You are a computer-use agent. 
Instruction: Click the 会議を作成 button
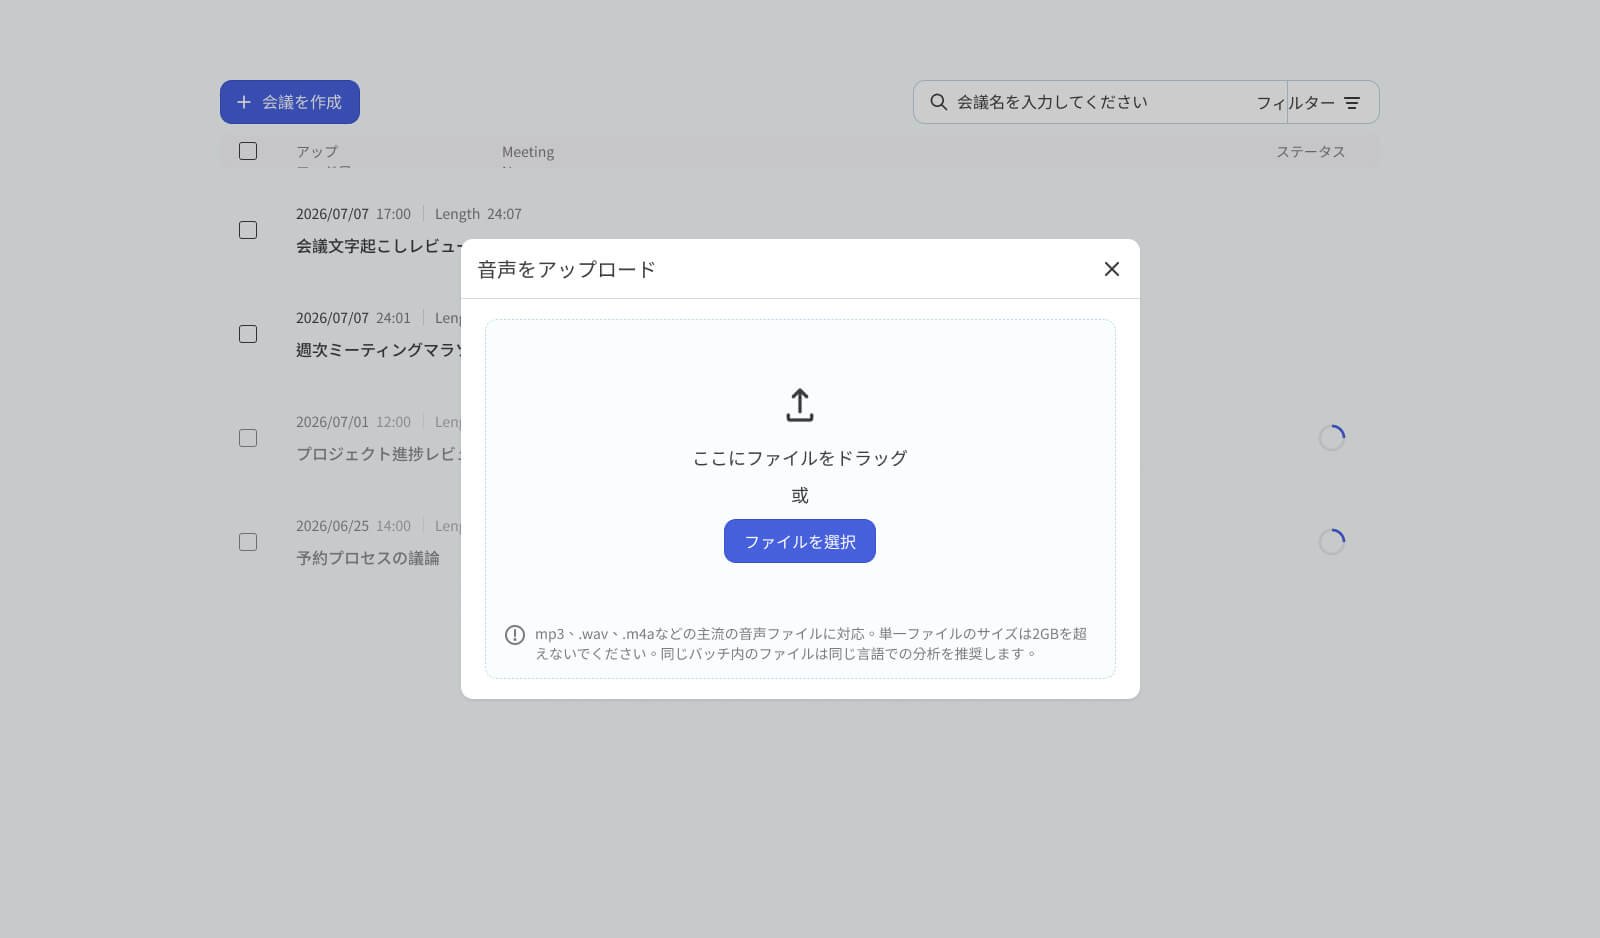290,102
